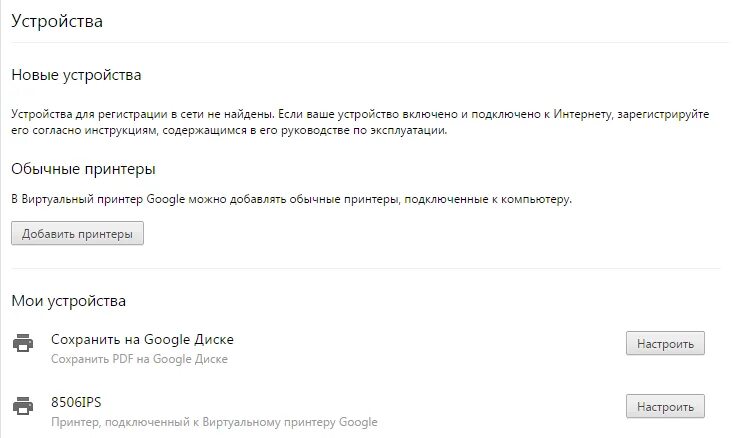Select the Сохранить на Google Диске device title

(x=142, y=339)
